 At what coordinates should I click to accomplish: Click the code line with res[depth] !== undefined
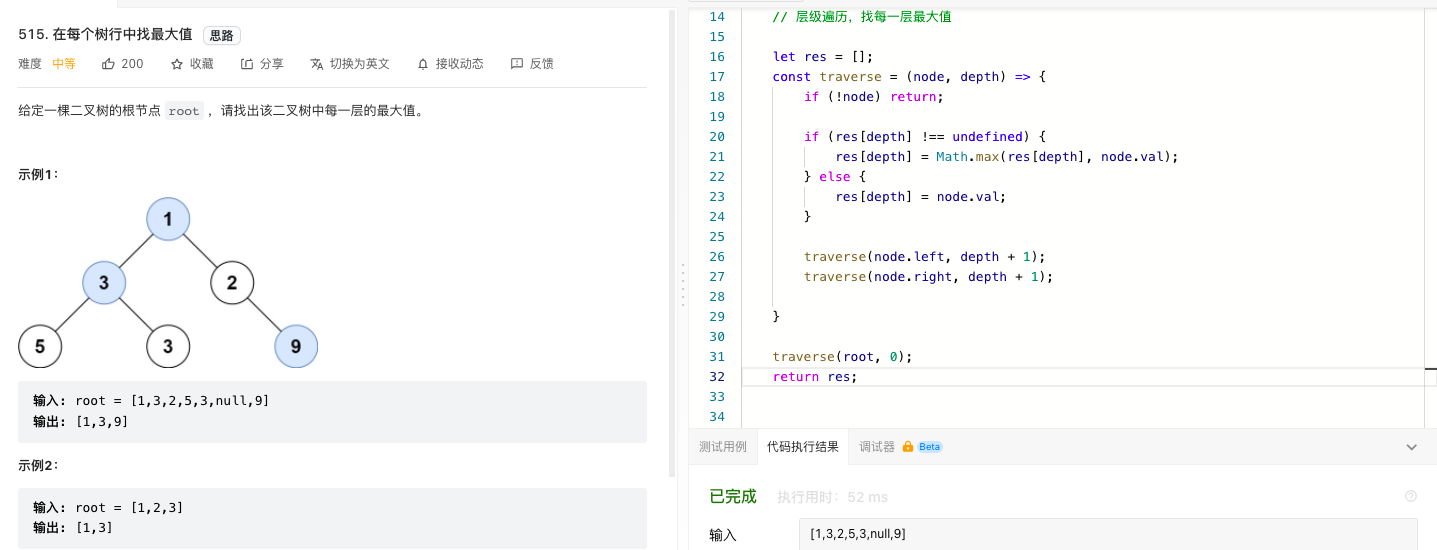tap(924, 137)
